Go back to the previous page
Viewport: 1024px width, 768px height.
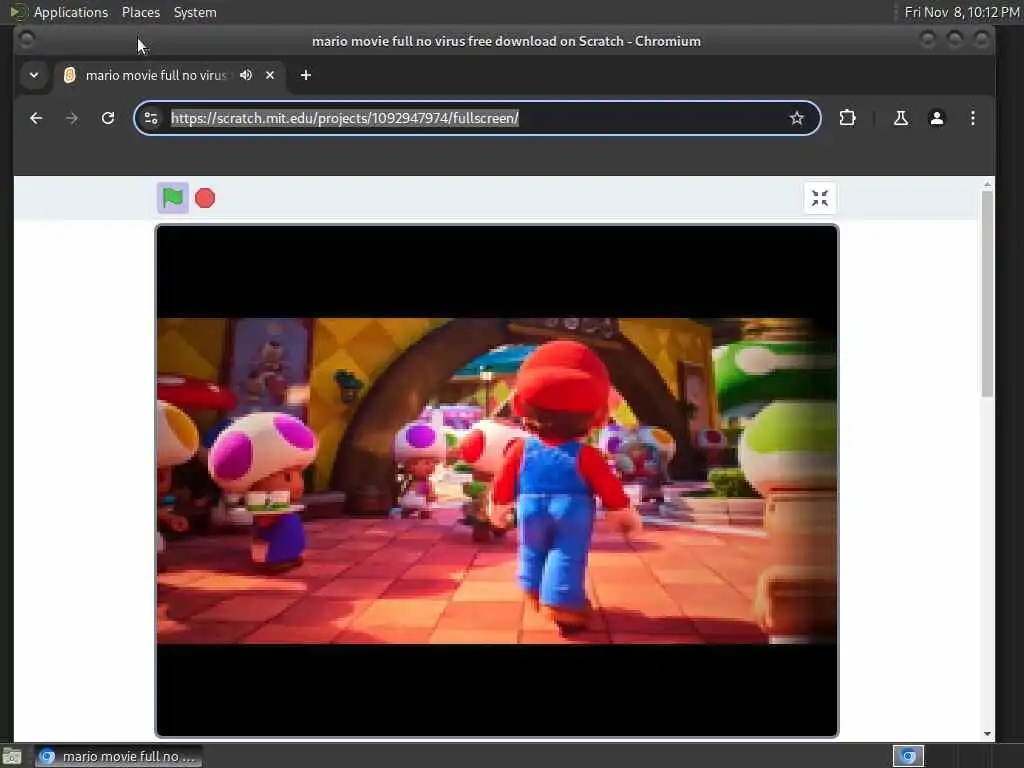[36, 118]
